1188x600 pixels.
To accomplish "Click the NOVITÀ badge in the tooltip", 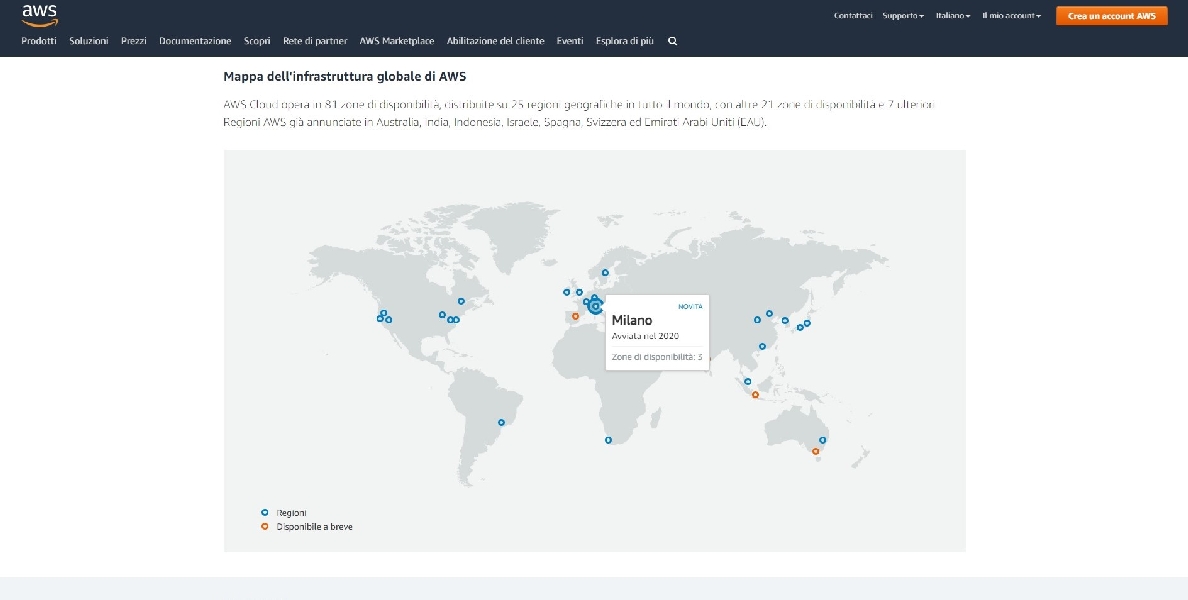I will [x=690, y=307].
